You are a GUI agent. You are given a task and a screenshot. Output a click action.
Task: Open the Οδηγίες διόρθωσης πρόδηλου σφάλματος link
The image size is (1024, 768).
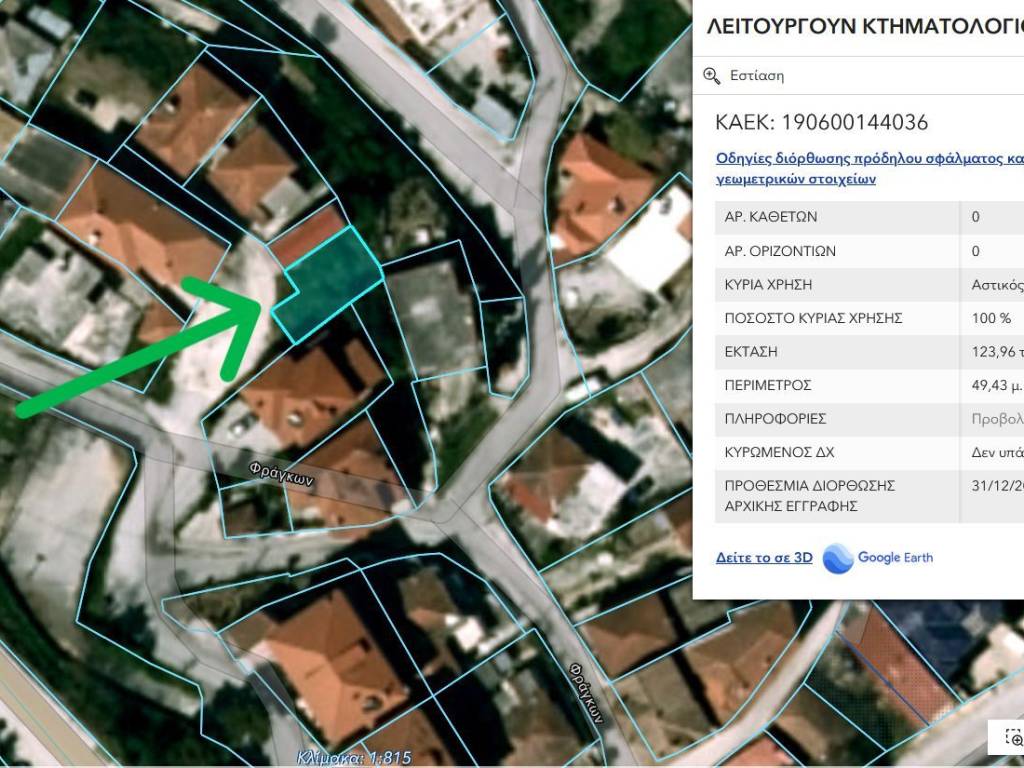pos(869,158)
